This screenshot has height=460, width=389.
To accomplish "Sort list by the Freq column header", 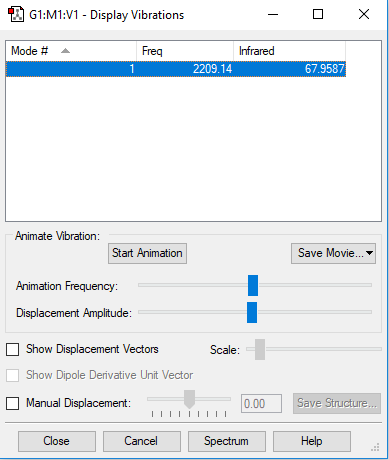I will (185, 51).
